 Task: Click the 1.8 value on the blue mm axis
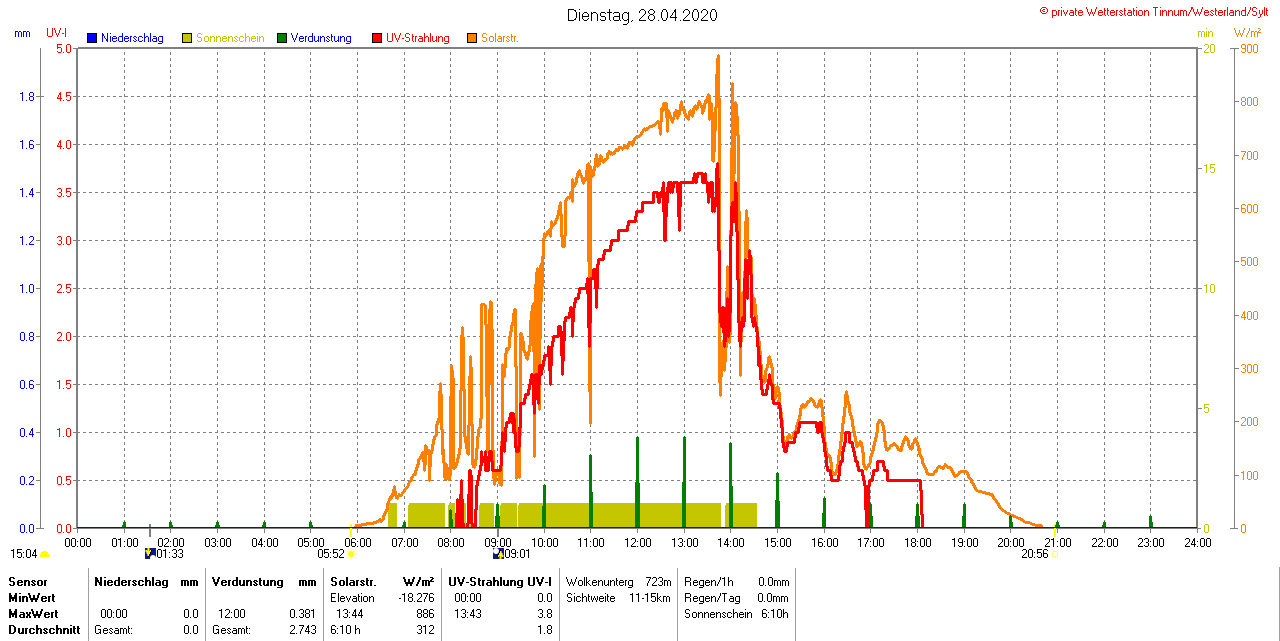[x=26, y=96]
